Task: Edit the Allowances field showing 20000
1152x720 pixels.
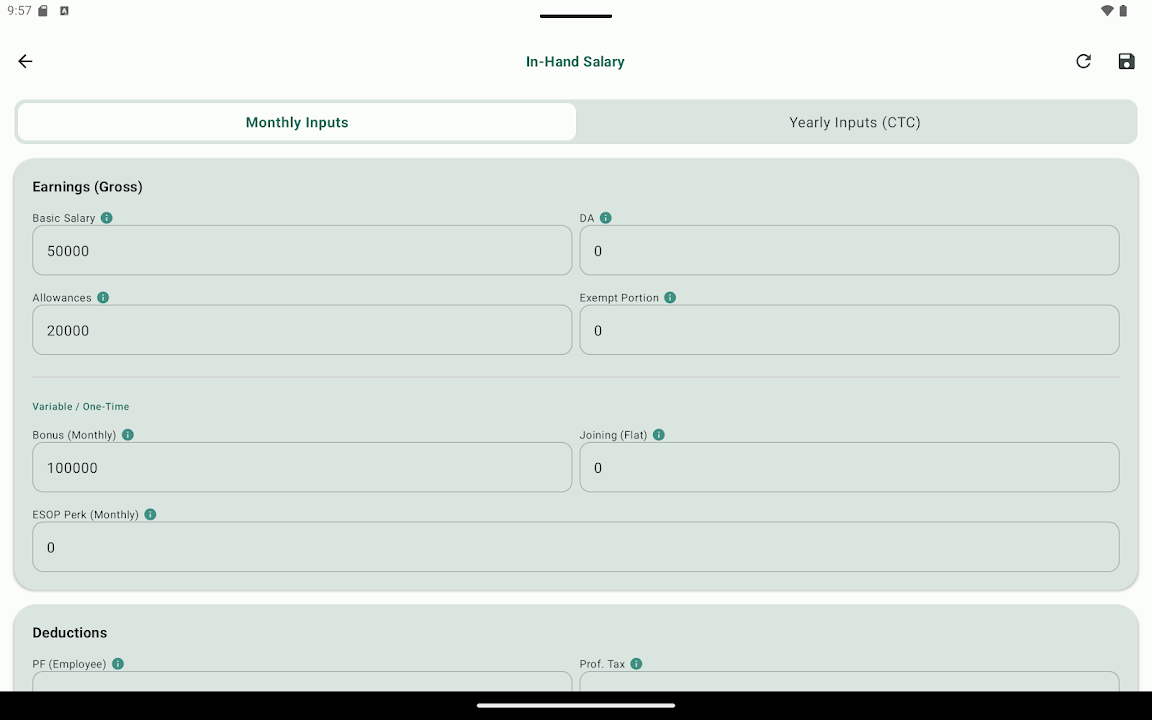Action: (302, 330)
